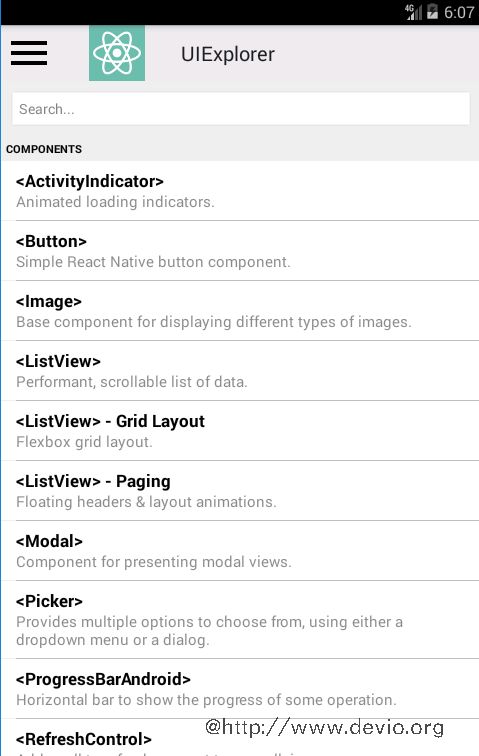Tap the UIExplorer title text
This screenshot has height=756, width=479.
coord(228,54)
